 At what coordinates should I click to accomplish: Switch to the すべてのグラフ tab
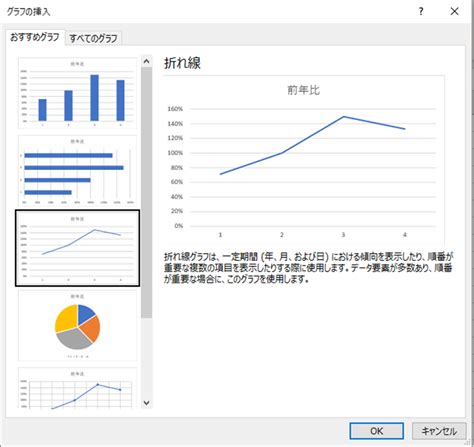[x=93, y=38]
